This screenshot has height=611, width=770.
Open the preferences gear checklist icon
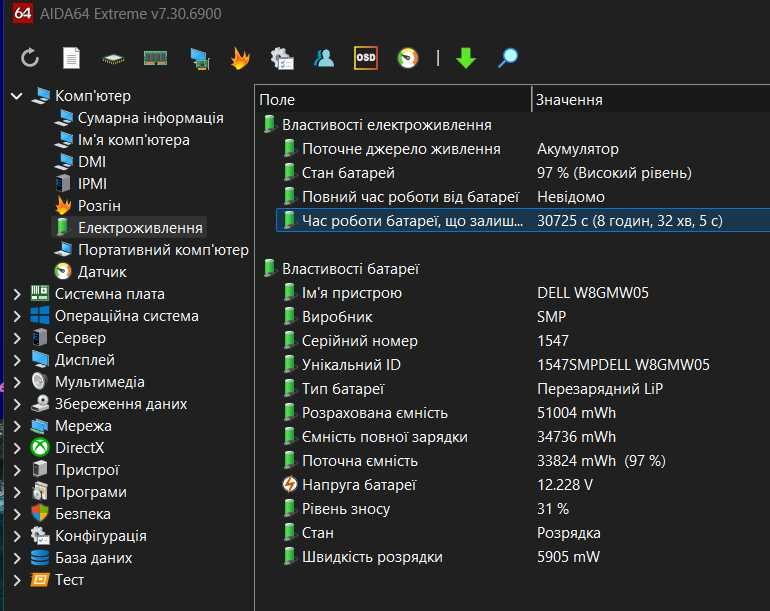[282, 58]
